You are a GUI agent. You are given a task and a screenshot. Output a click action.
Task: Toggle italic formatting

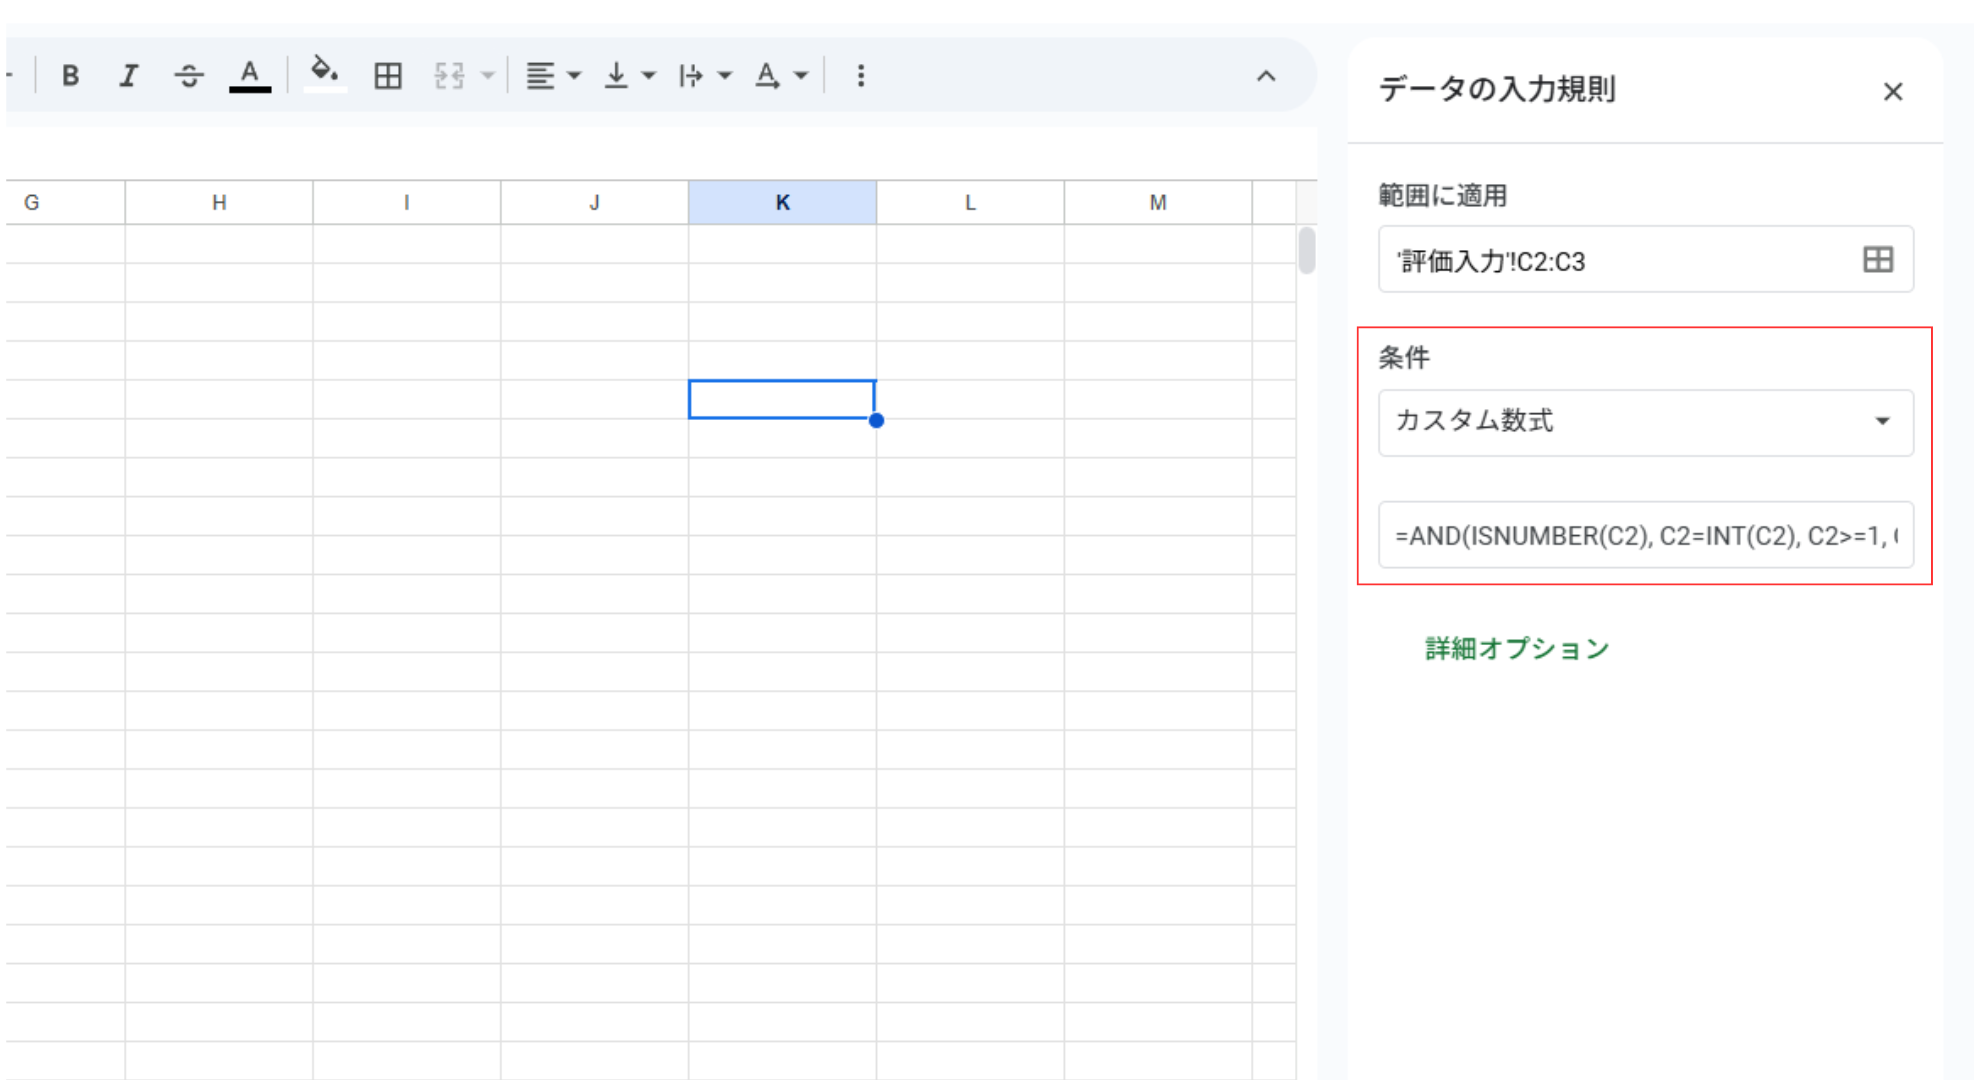(x=129, y=76)
